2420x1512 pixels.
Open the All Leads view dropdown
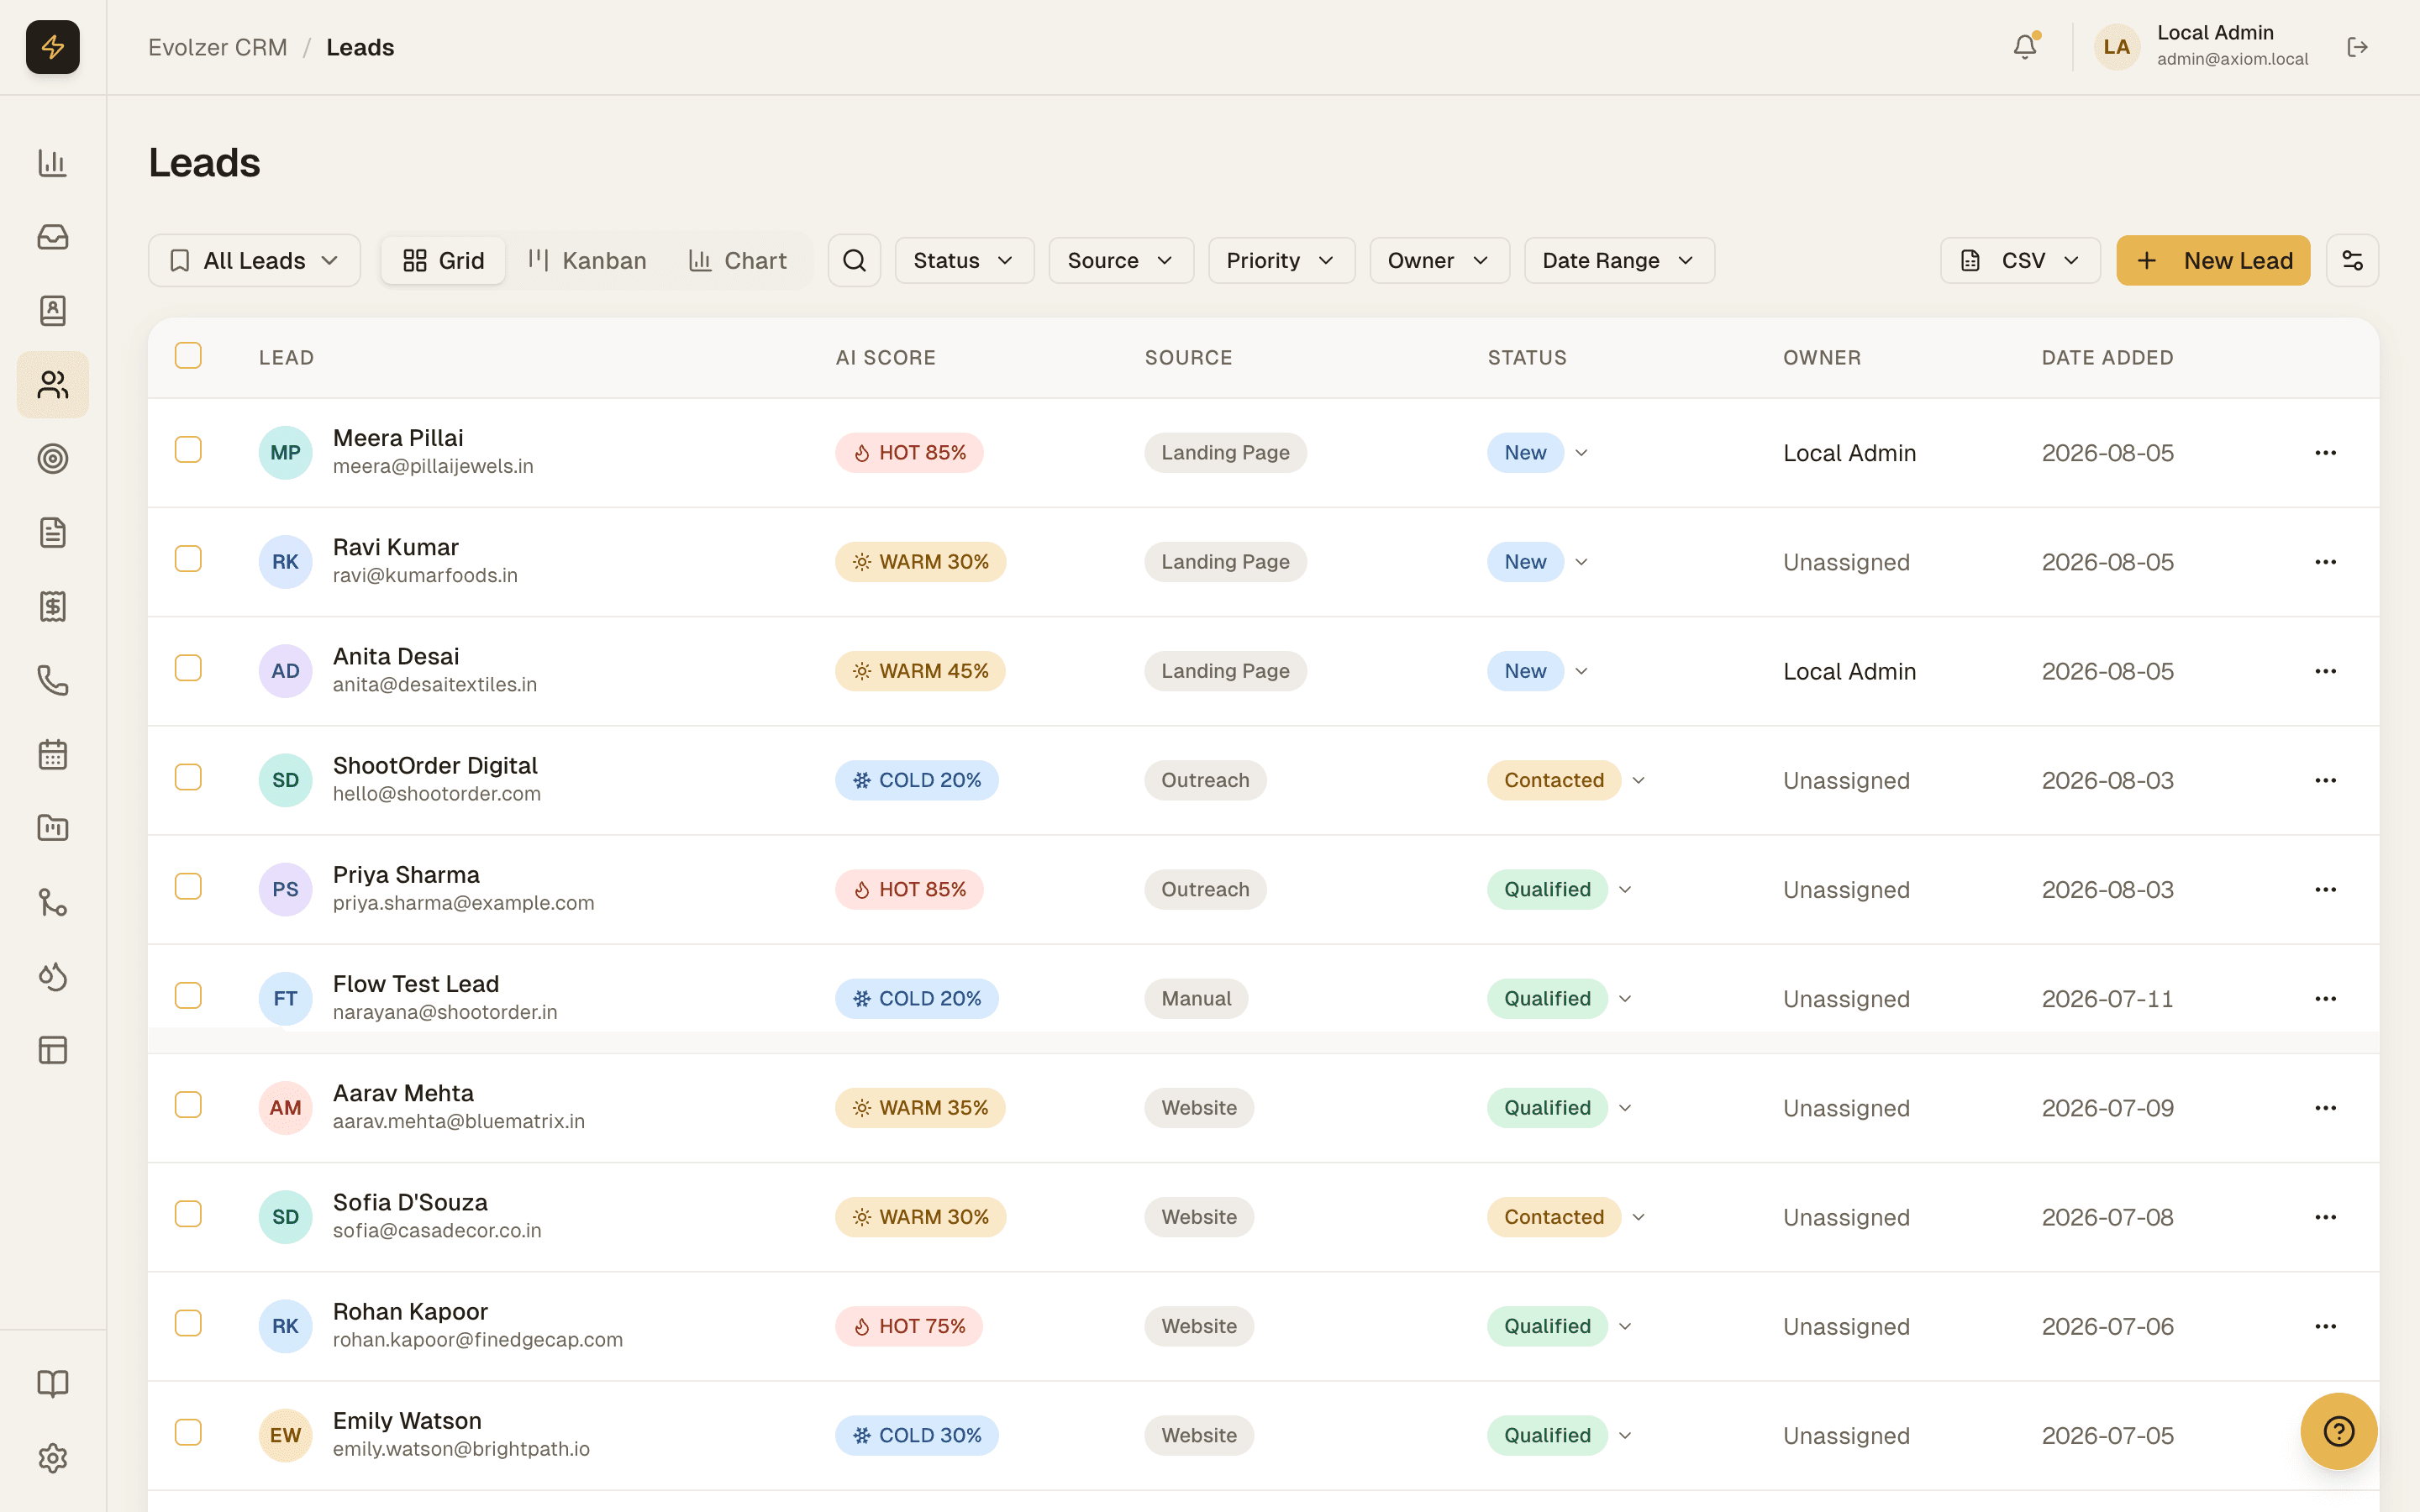pos(254,261)
